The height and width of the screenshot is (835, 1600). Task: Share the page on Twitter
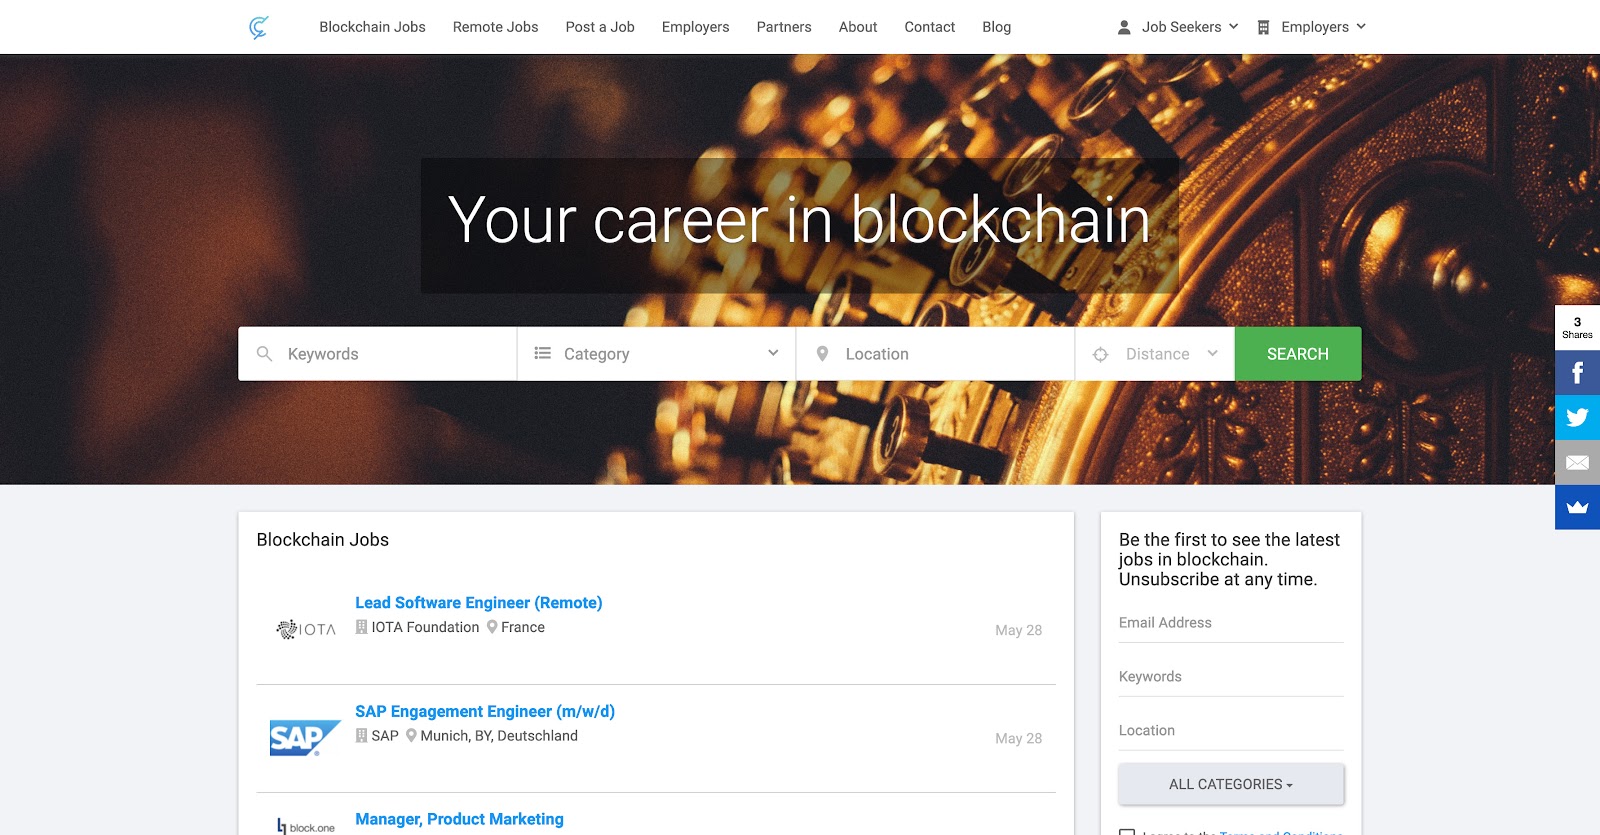tap(1577, 418)
